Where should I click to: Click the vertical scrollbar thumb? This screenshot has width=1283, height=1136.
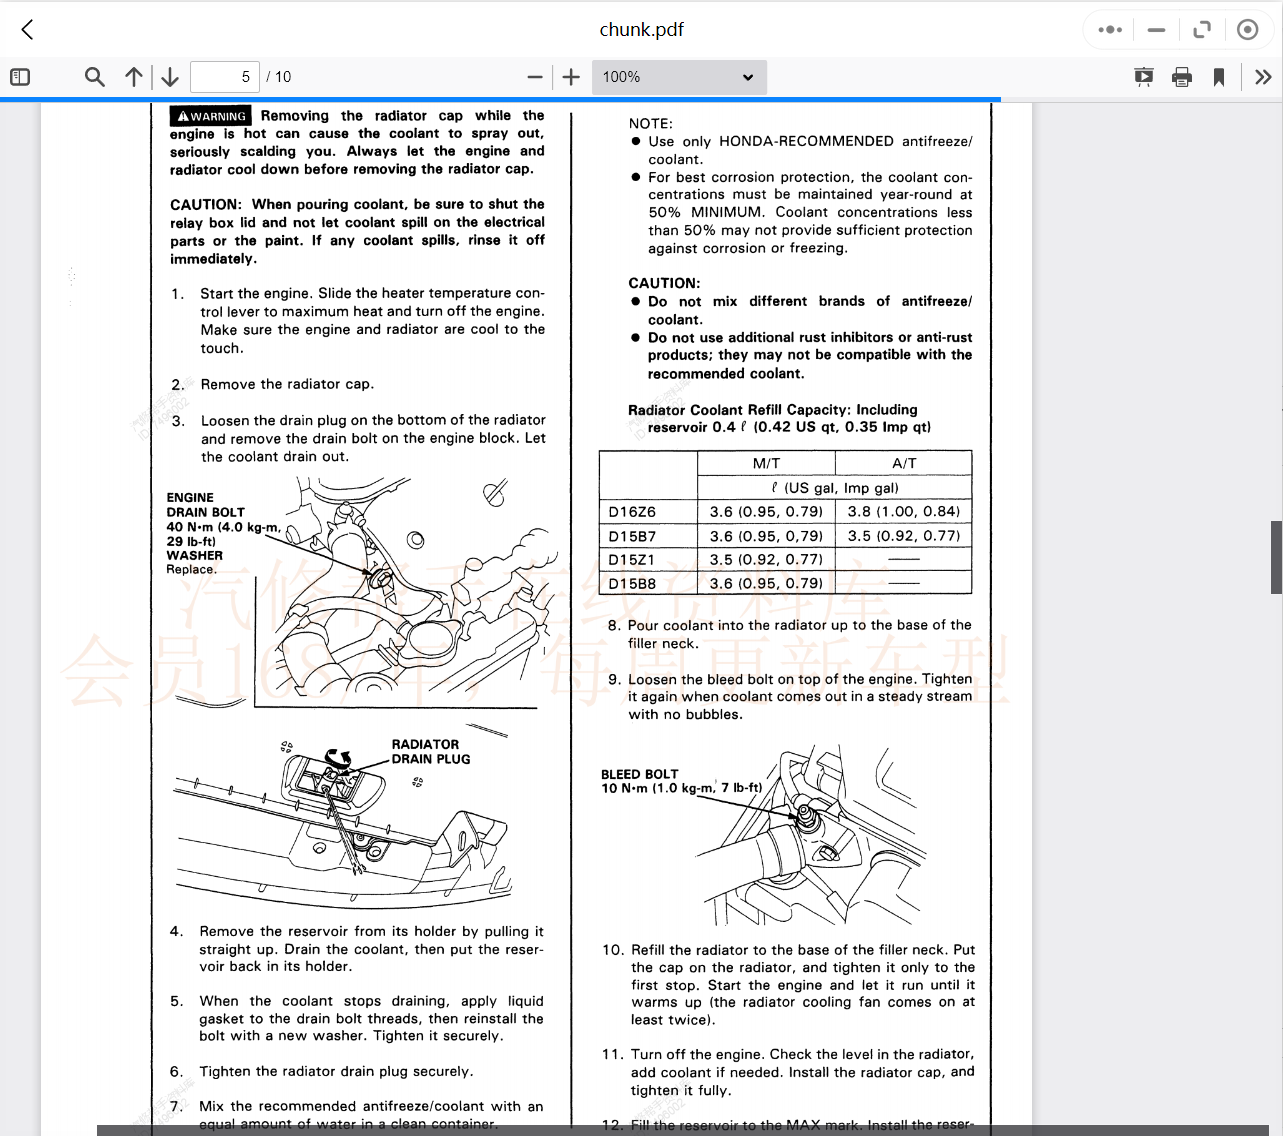tap(1276, 557)
